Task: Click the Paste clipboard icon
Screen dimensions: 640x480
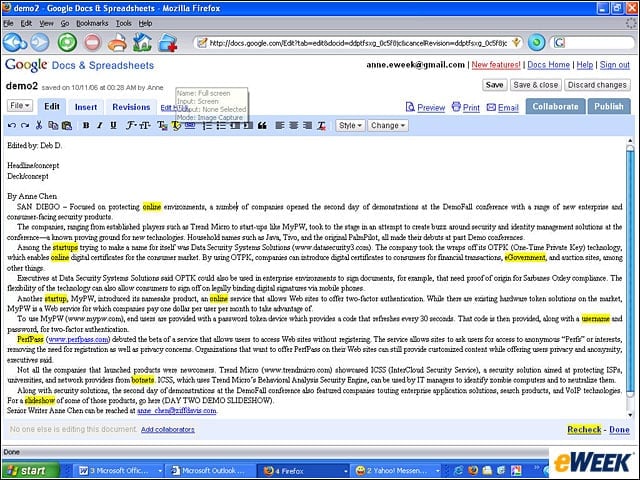Action: pos(67,125)
